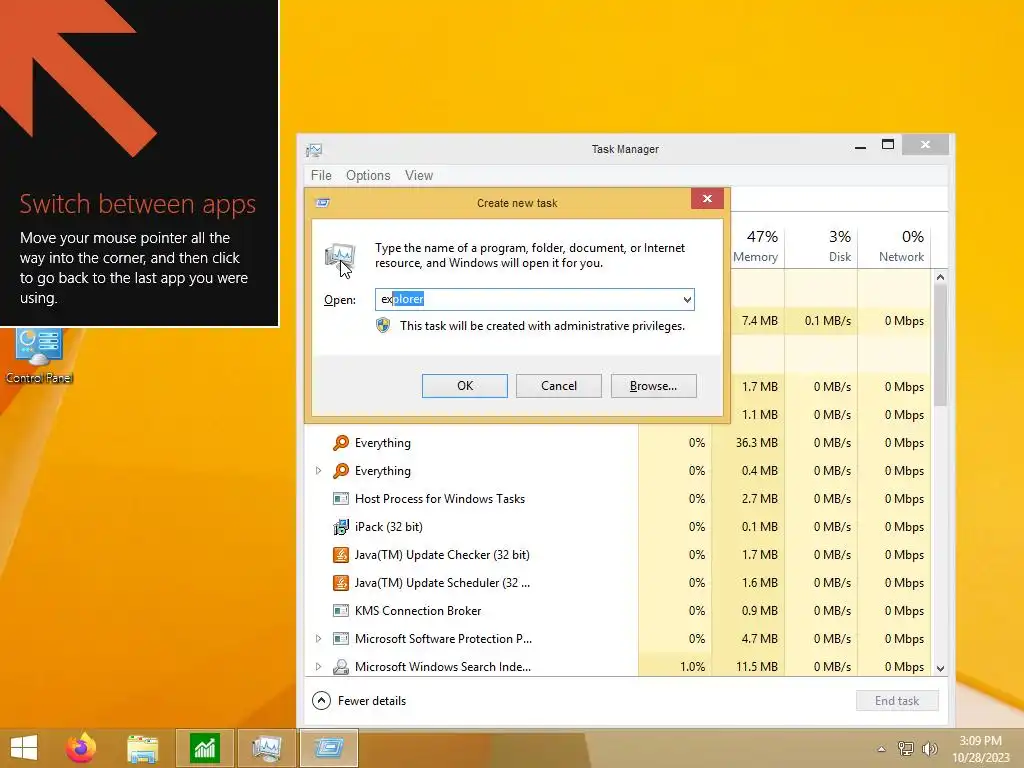Launch Firefox from the taskbar
Screen dimensions: 1024x768
coord(81,748)
